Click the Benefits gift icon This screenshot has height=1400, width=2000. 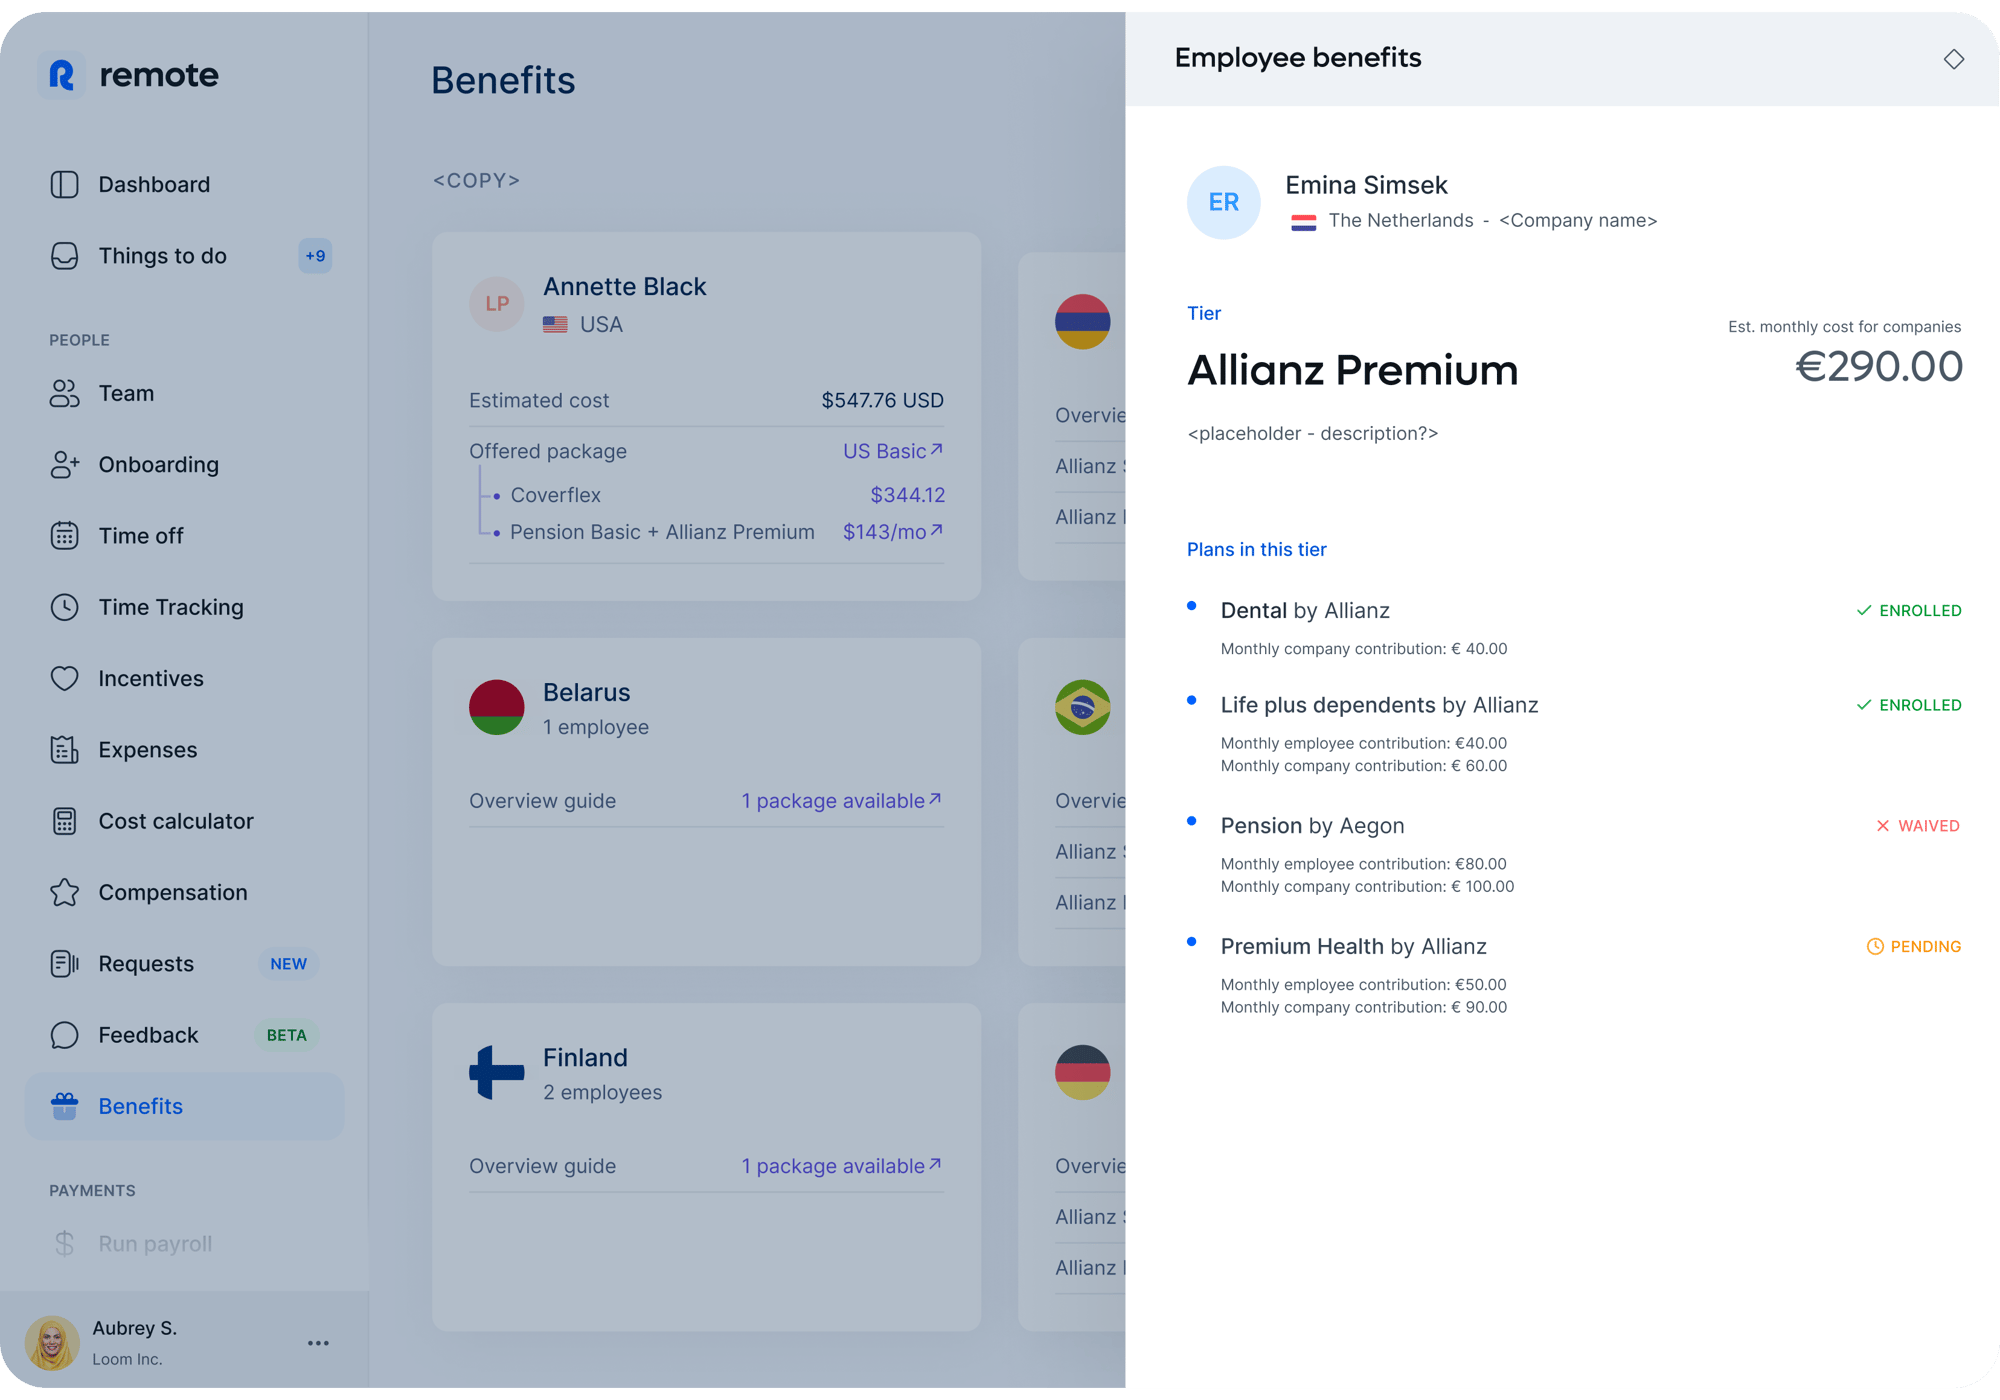[64, 1106]
